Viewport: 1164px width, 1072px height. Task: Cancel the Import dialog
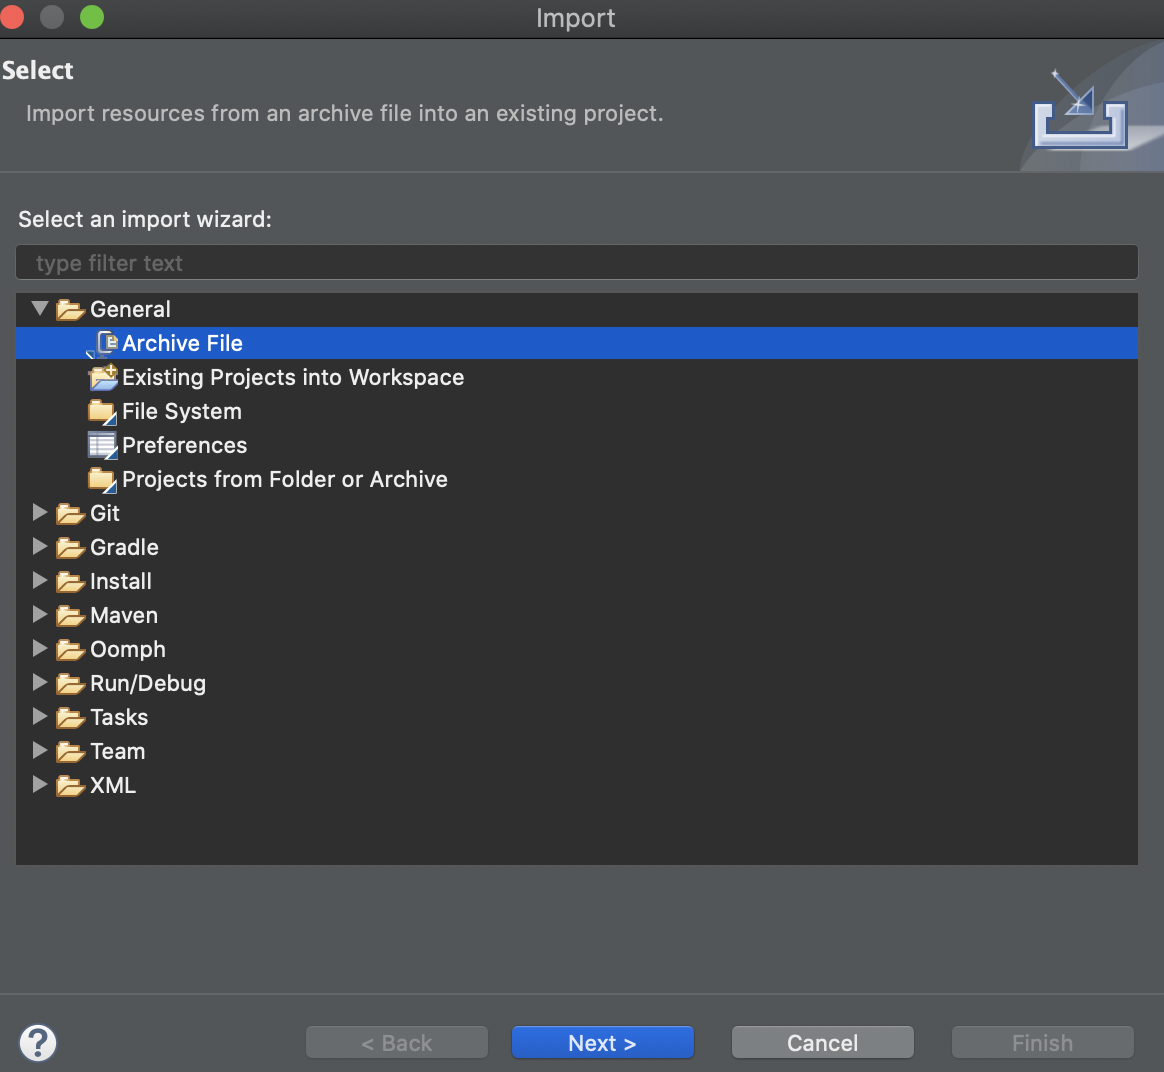pos(822,1043)
